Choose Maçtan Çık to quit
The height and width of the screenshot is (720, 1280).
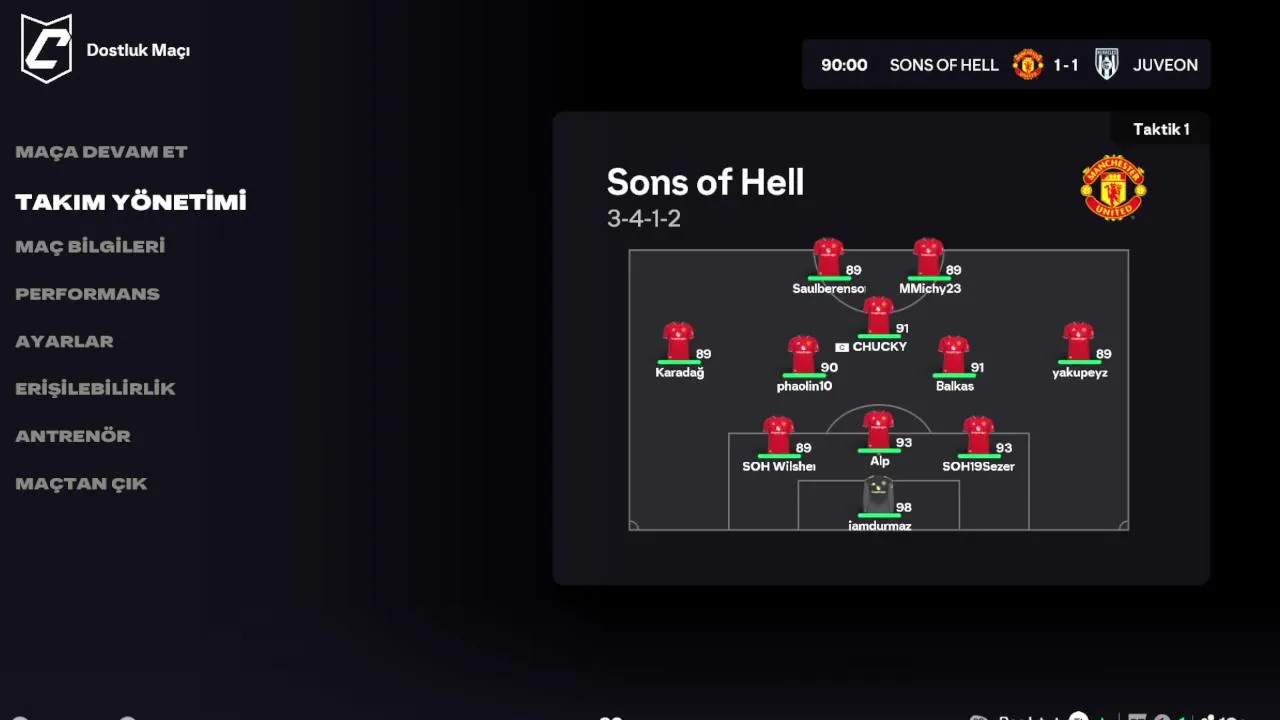coord(81,484)
